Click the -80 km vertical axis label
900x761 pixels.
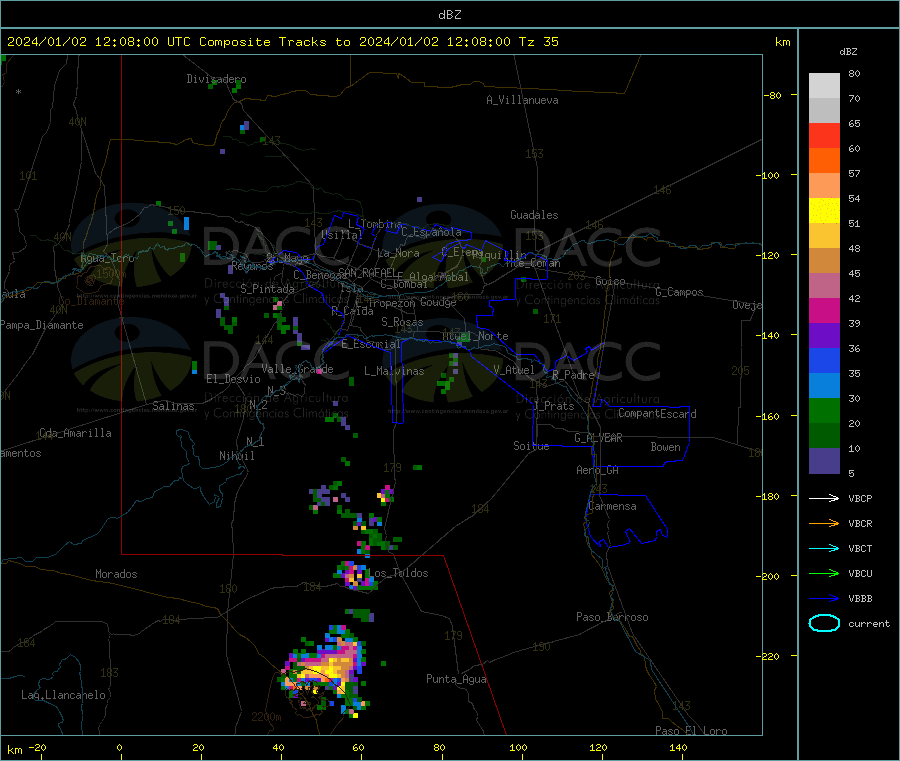click(x=773, y=95)
